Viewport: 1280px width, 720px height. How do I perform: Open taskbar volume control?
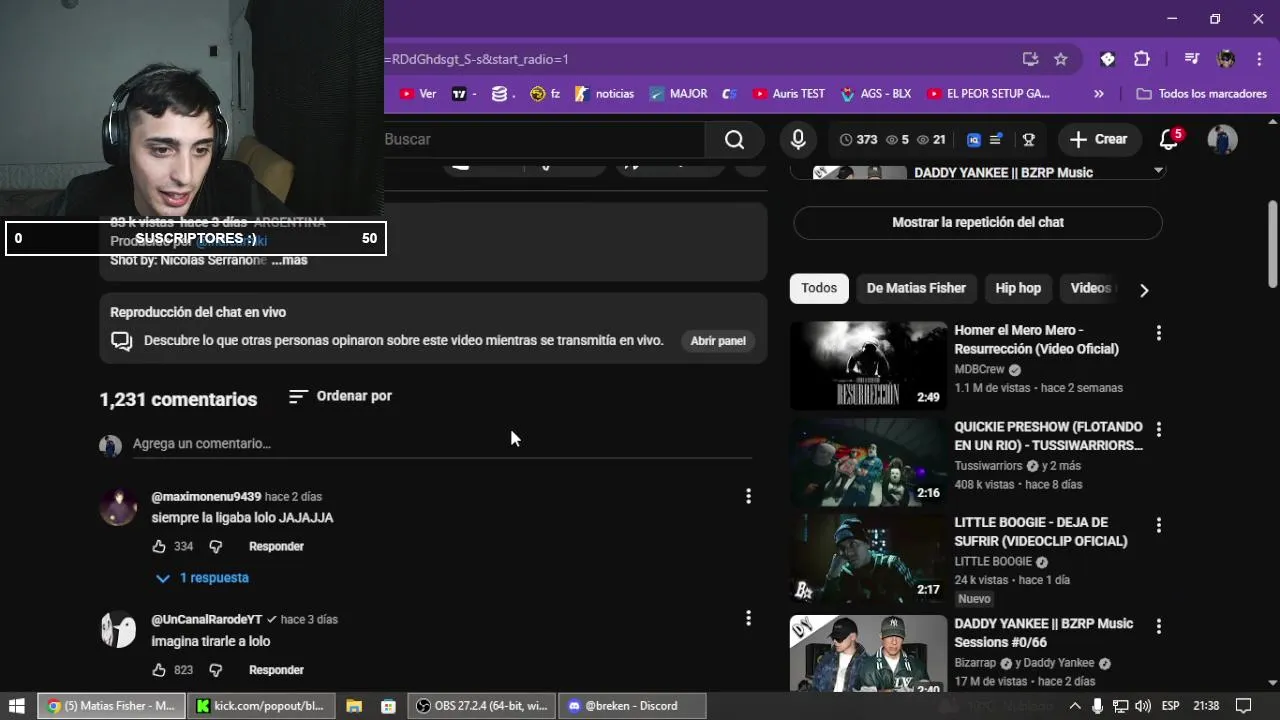coord(1143,706)
